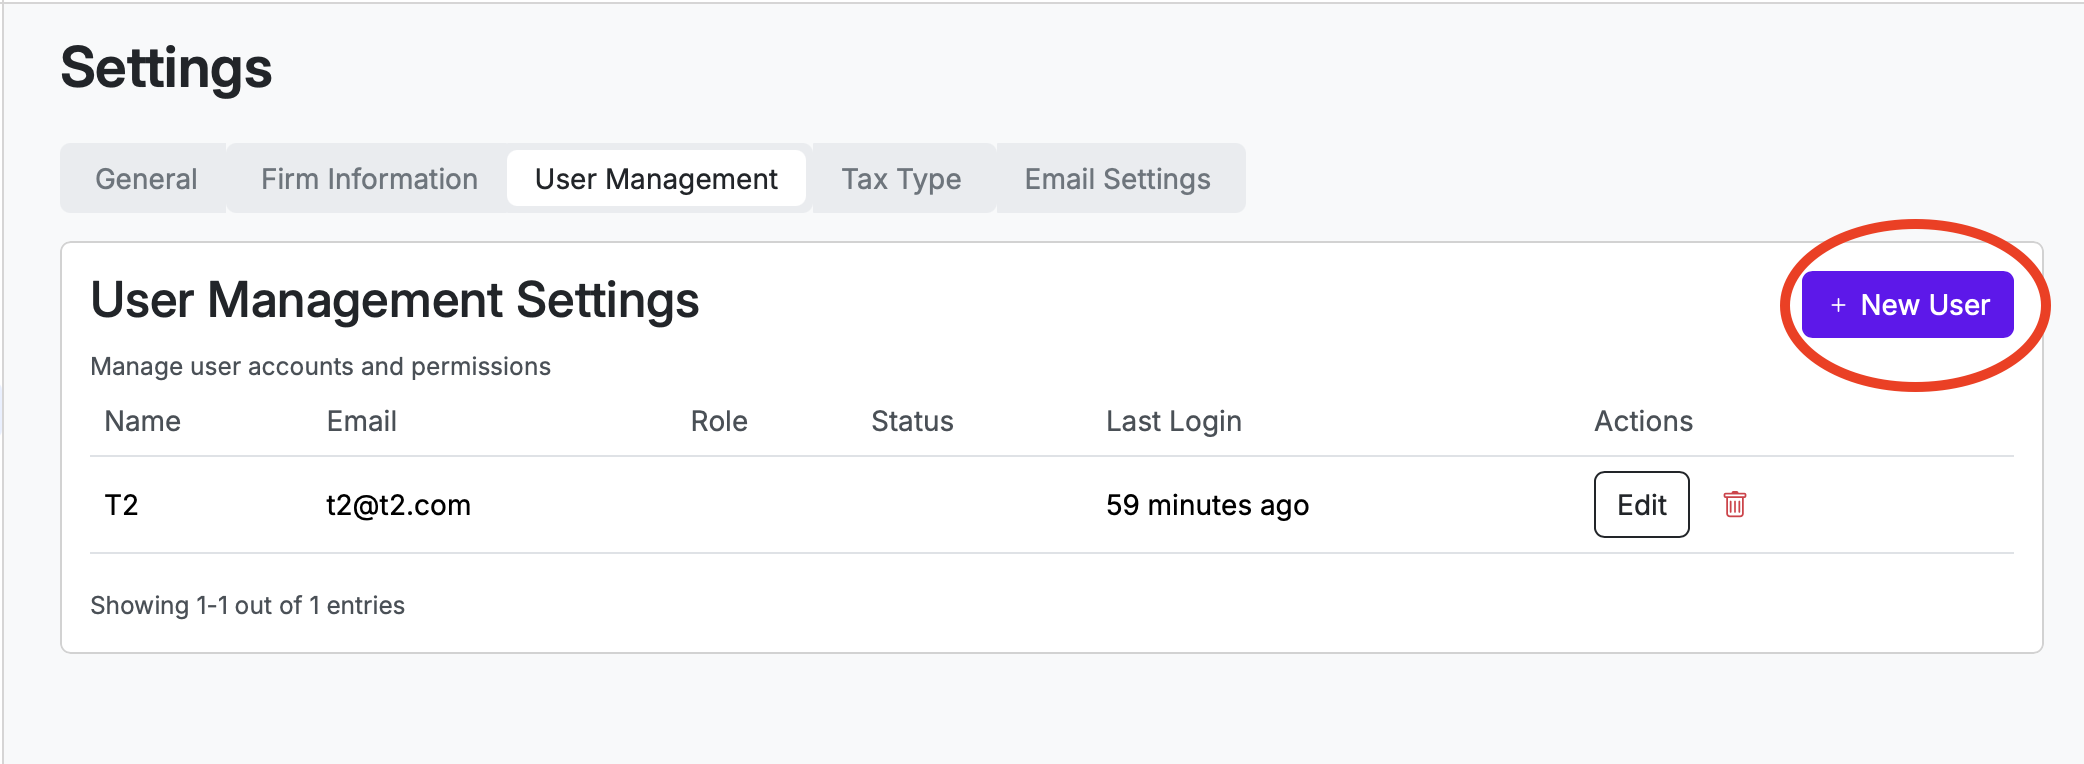
Task: Delete user T2 with the trash icon
Action: point(1735,504)
